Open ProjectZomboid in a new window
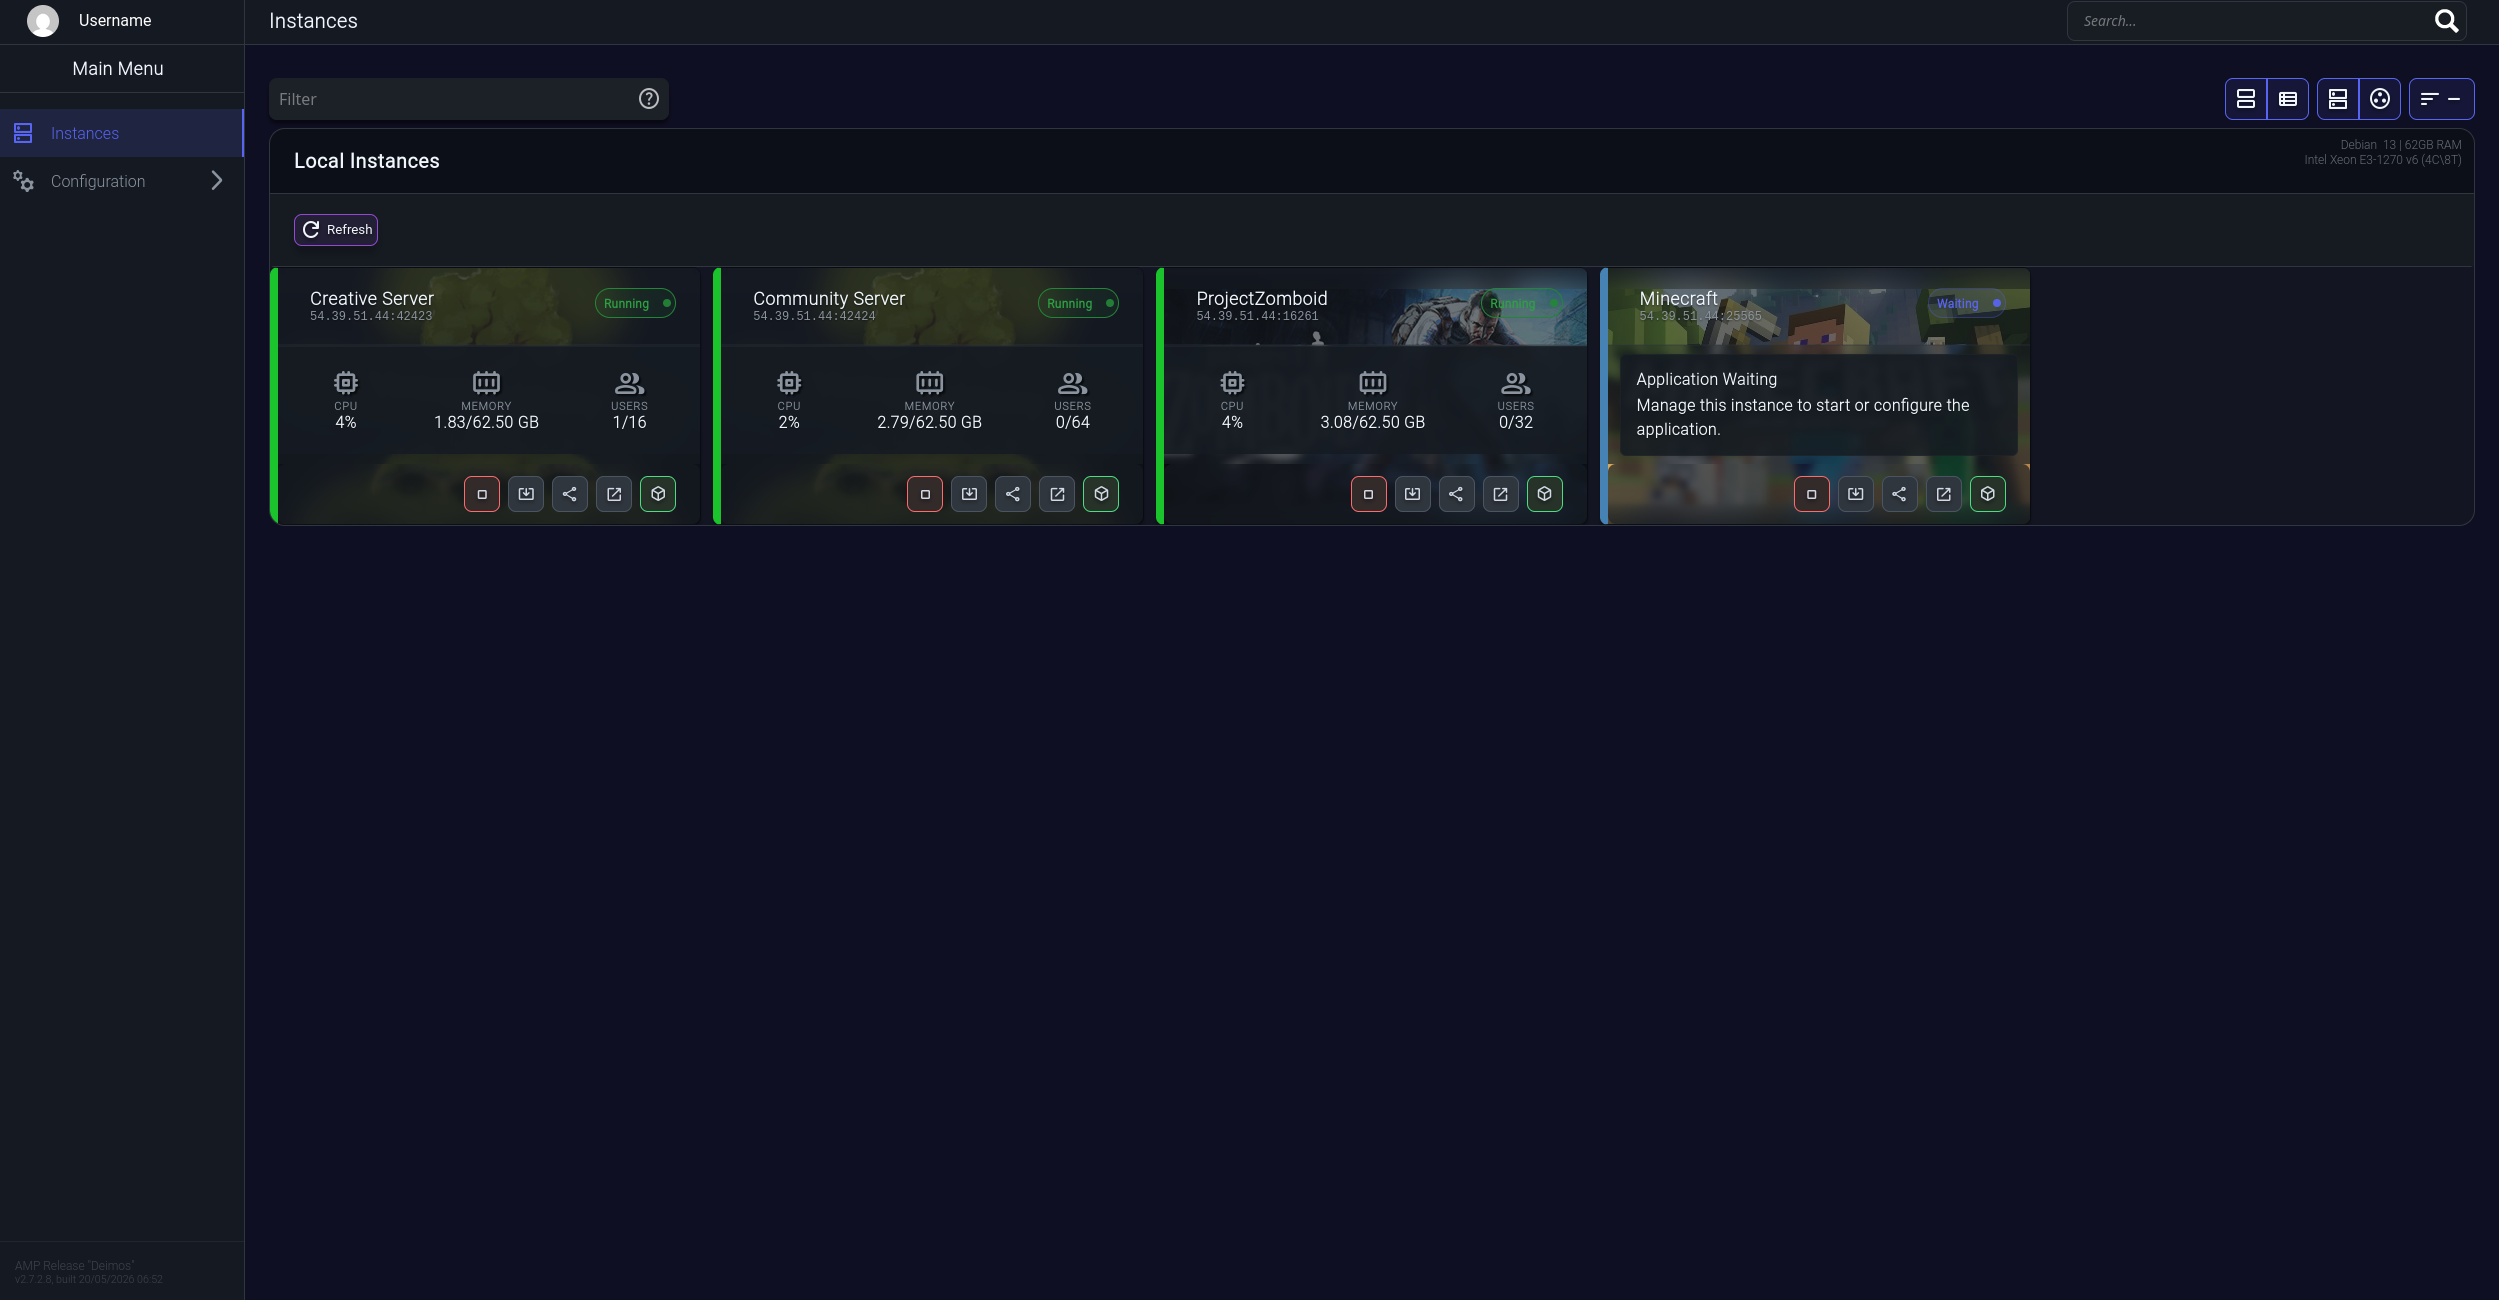This screenshot has width=2499, height=1300. pyautogui.click(x=1500, y=494)
